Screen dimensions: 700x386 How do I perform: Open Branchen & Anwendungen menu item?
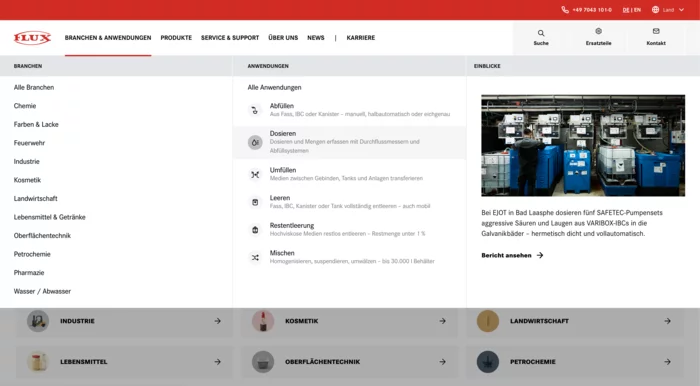click(x=108, y=38)
